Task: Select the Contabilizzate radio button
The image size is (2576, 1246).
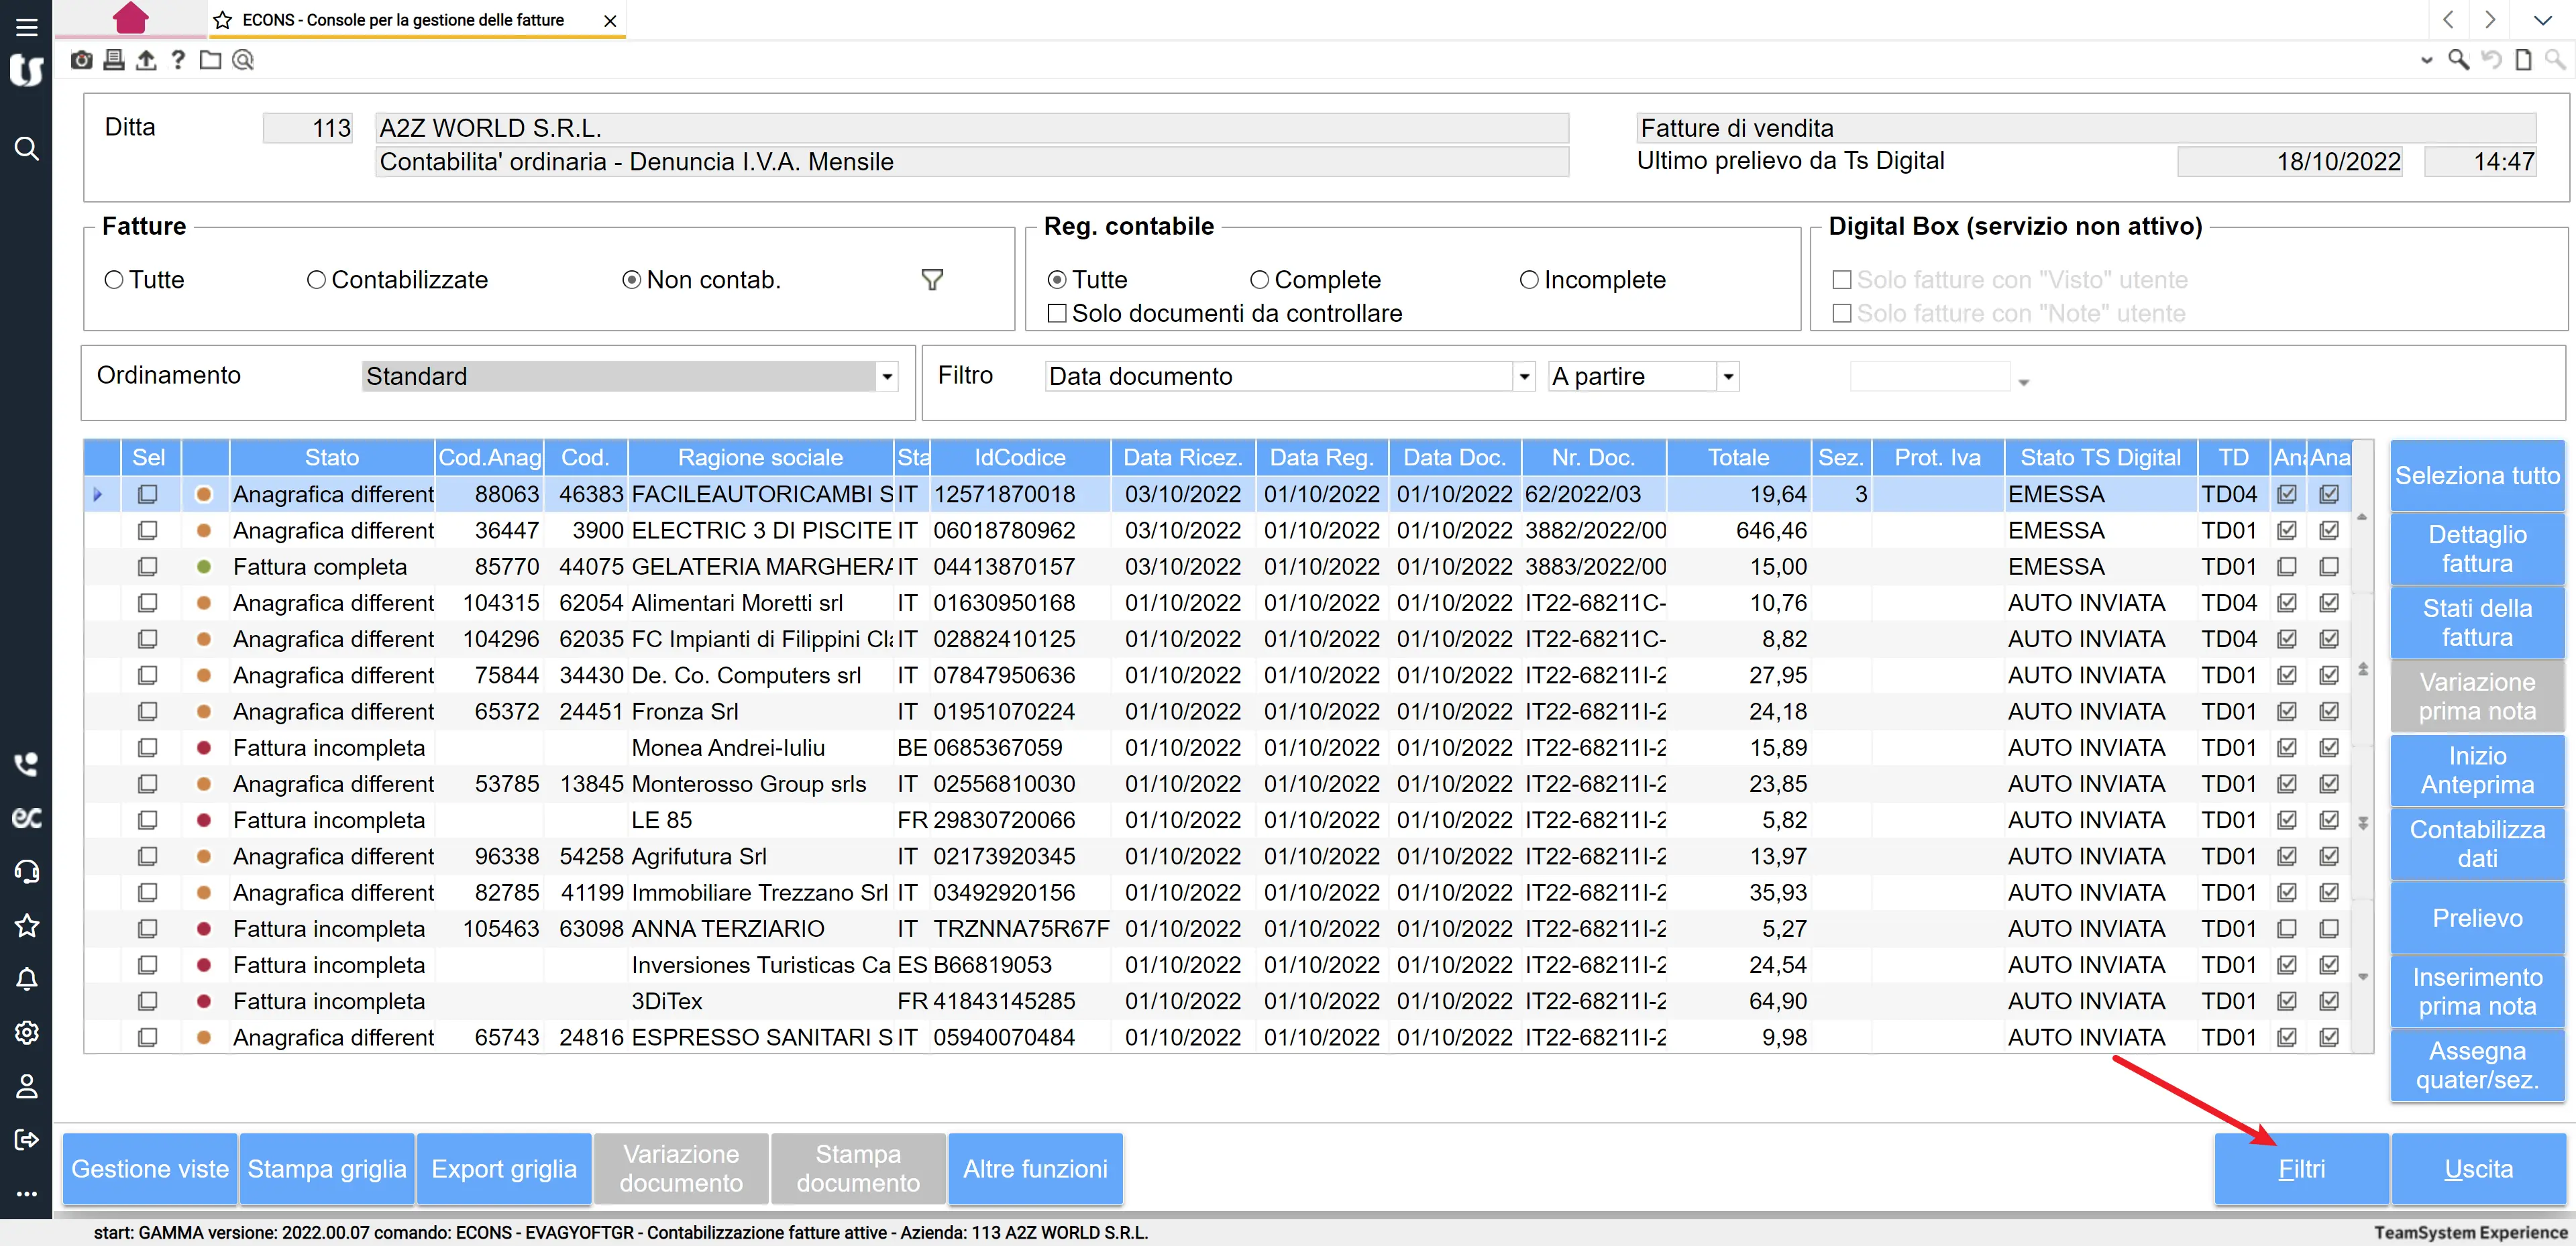Action: click(316, 280)
